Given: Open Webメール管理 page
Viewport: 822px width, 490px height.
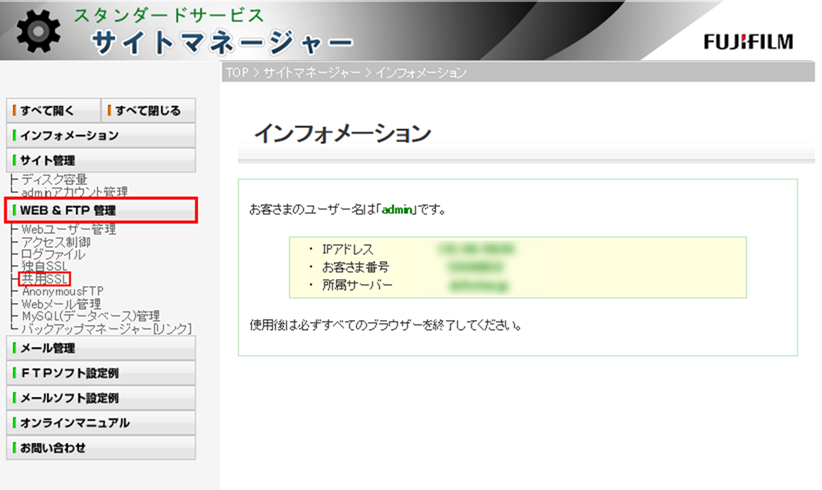Looking at the screenshot, I should point(61,303).
